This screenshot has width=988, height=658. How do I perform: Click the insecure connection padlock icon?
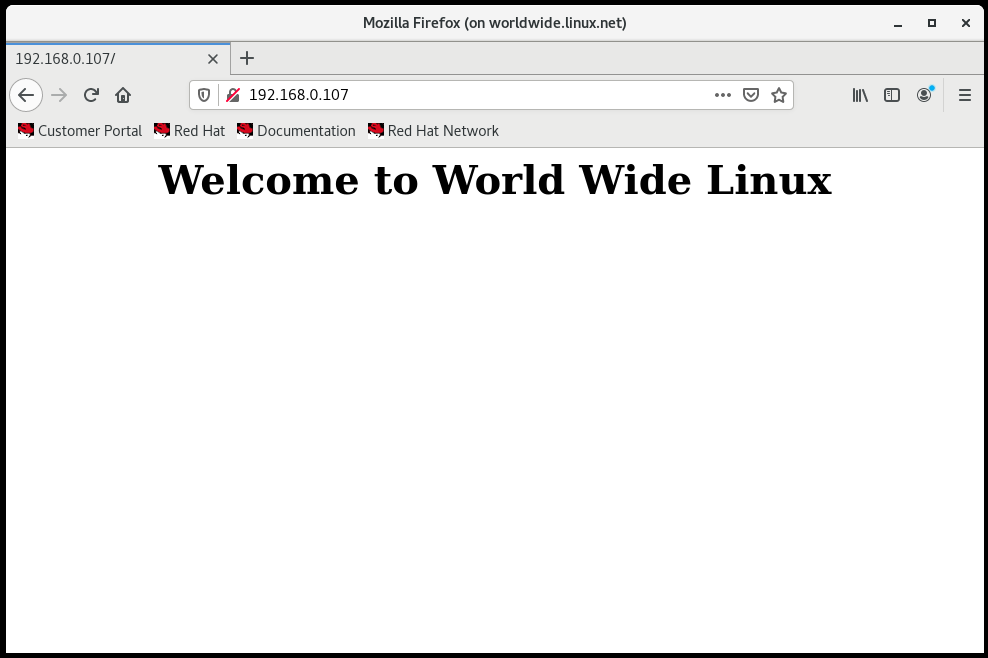coord(232,95)
